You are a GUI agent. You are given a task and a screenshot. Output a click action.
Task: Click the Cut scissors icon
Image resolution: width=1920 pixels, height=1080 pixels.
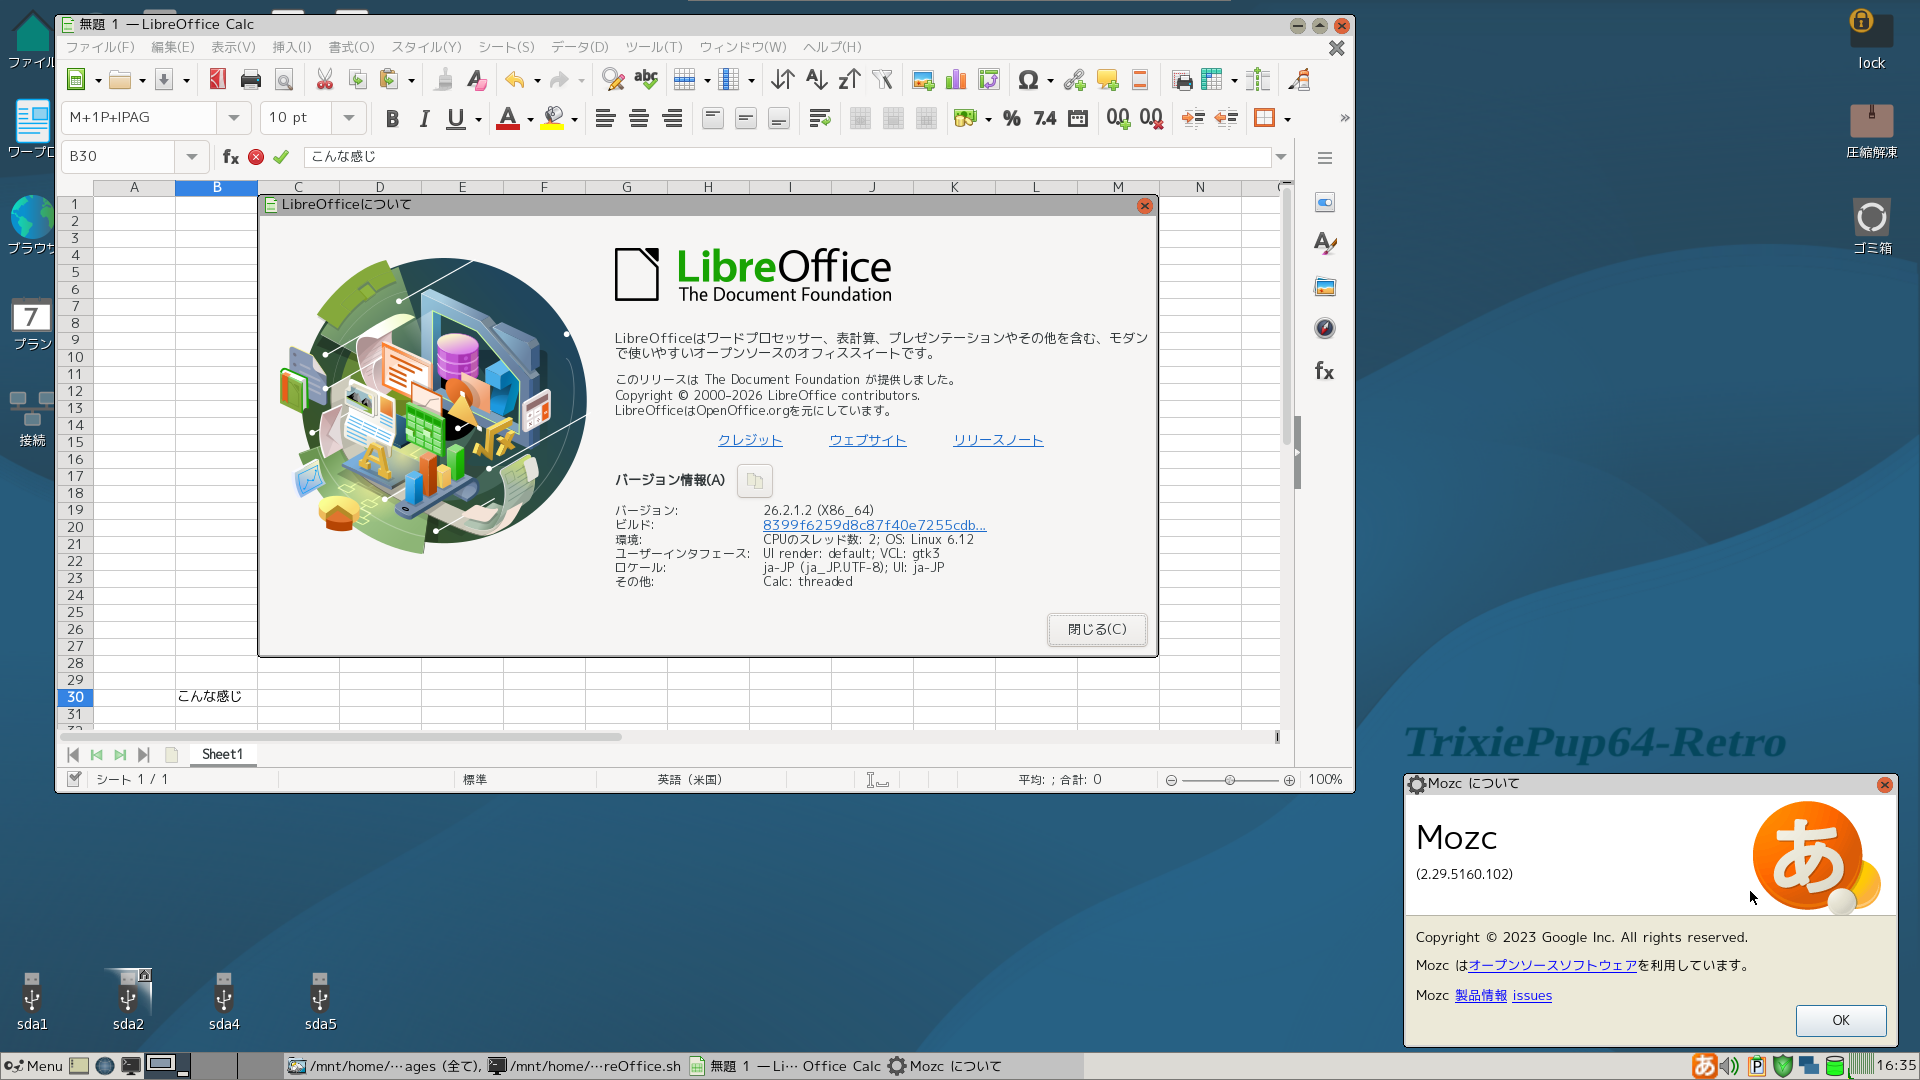[324, 80]
